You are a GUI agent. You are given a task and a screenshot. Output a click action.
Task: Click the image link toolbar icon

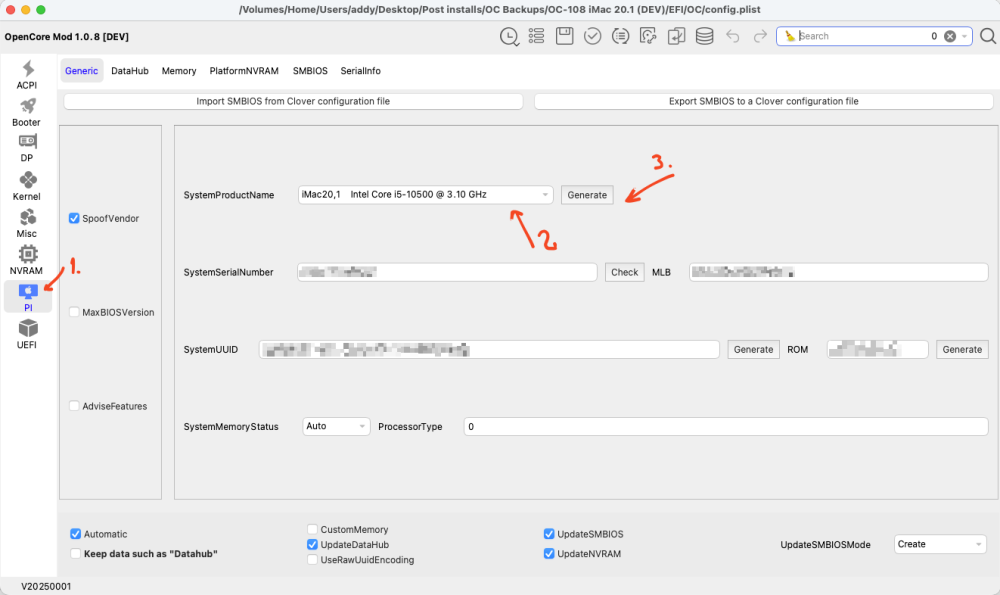click(x=648, y=36)
